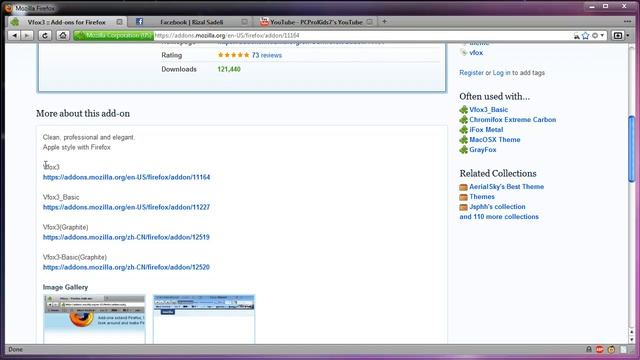Click the collection icon beside AerialSky's Best Theme
This screenshot has width=640, height=360.
(x=463, y=187)
